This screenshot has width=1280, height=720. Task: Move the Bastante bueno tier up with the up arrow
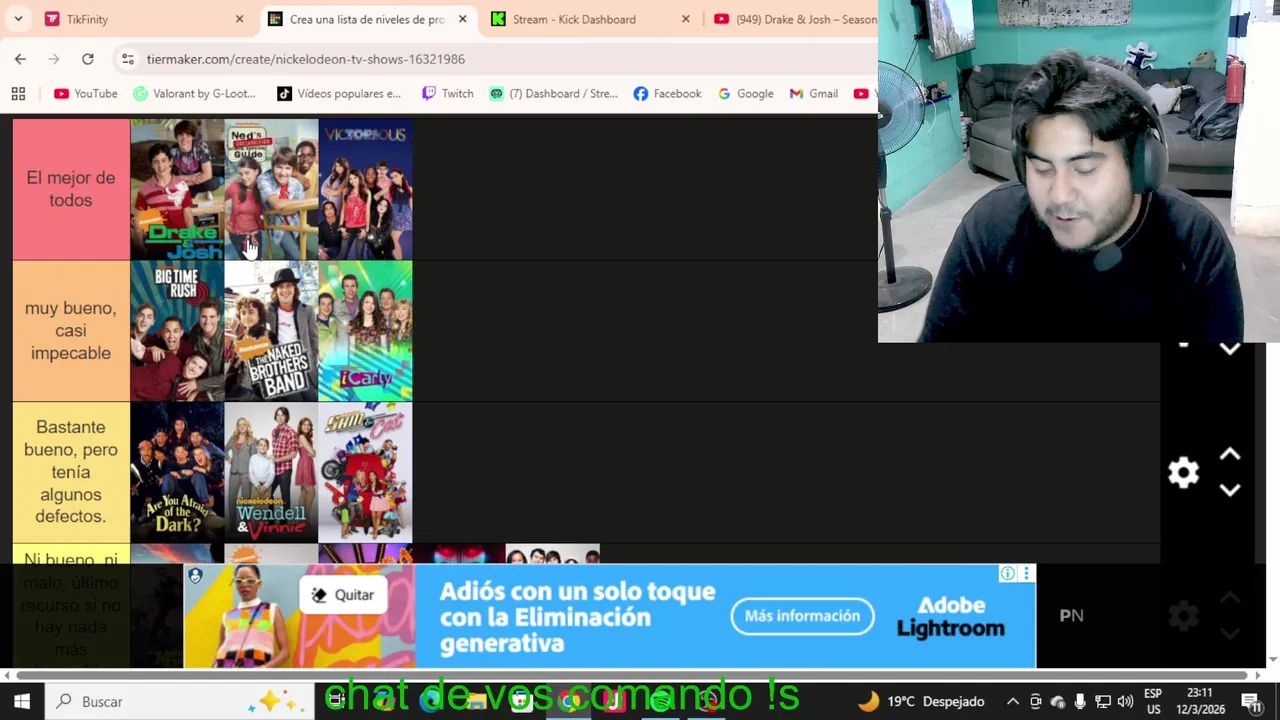point(1230,455)
